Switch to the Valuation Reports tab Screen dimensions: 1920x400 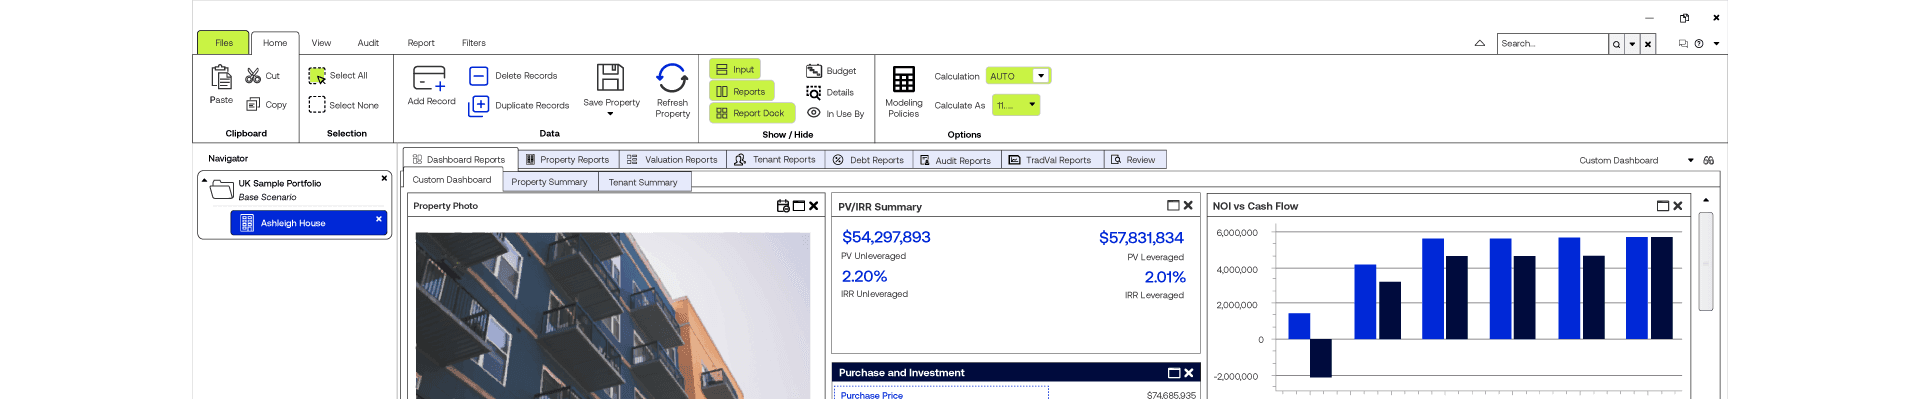coord(672,160)
